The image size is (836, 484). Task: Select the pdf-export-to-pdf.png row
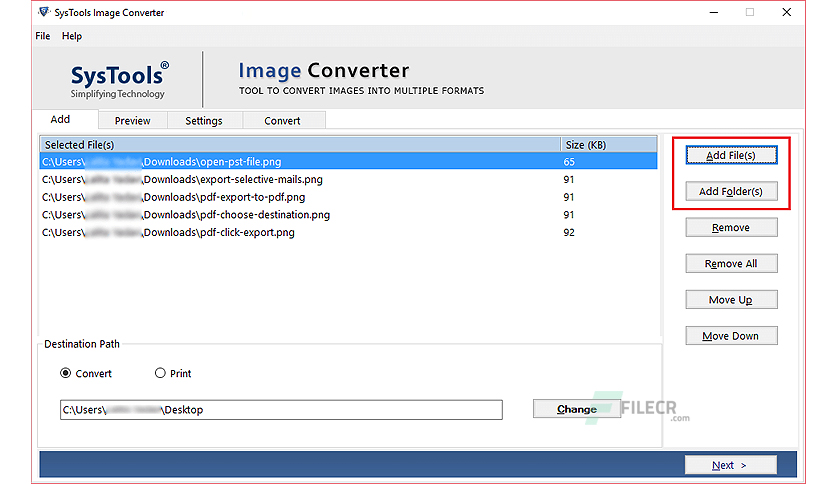(348, 197)
